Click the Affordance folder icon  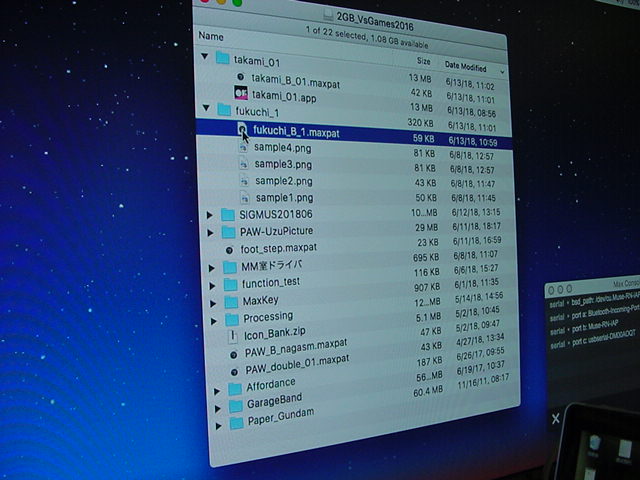coord(235,389)
